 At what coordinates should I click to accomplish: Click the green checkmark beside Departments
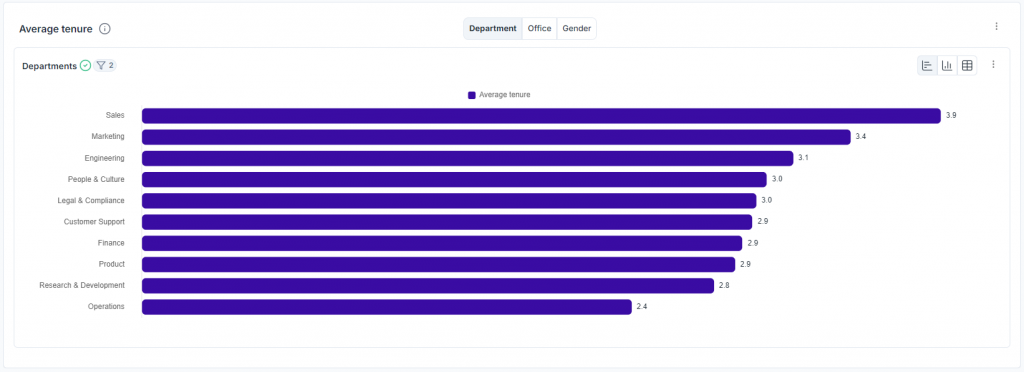85,65
